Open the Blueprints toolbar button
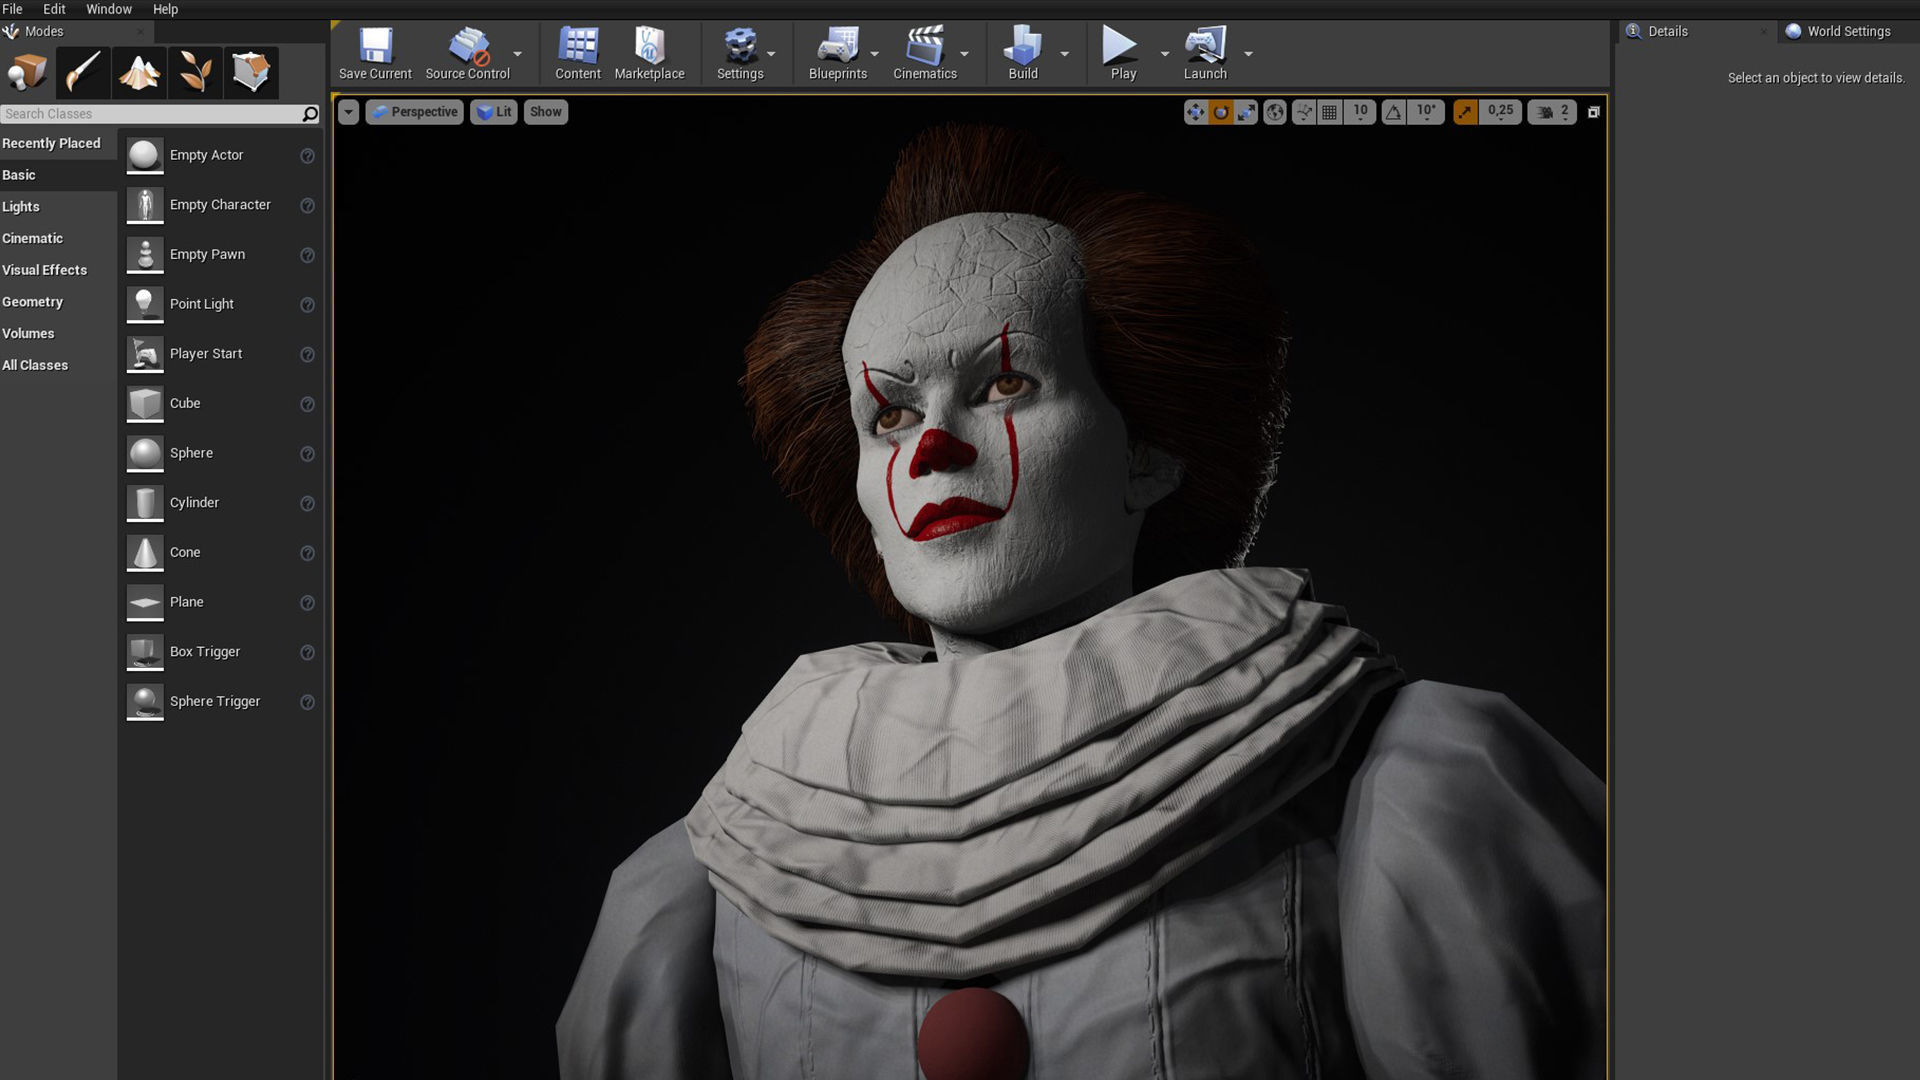1920x1080 pixels. click(x=838, y=54)
